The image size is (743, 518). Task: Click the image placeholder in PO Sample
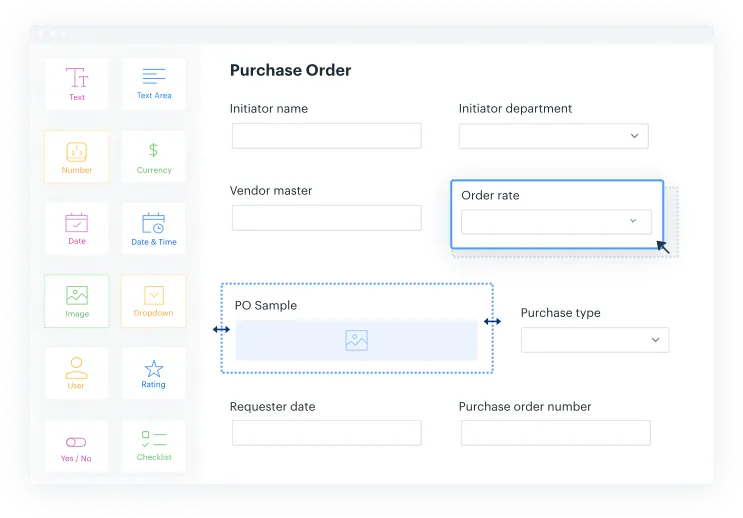(356, 340)
